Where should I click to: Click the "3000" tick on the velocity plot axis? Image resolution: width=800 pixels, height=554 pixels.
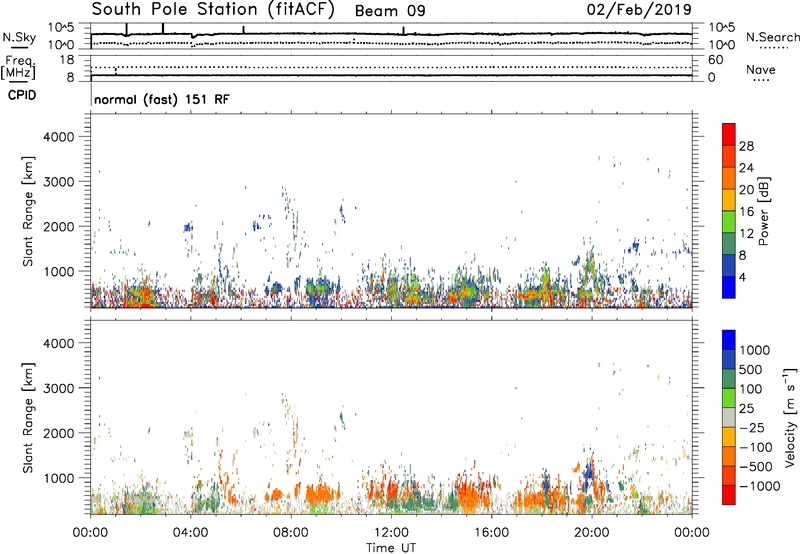click(x=58, y=388)
